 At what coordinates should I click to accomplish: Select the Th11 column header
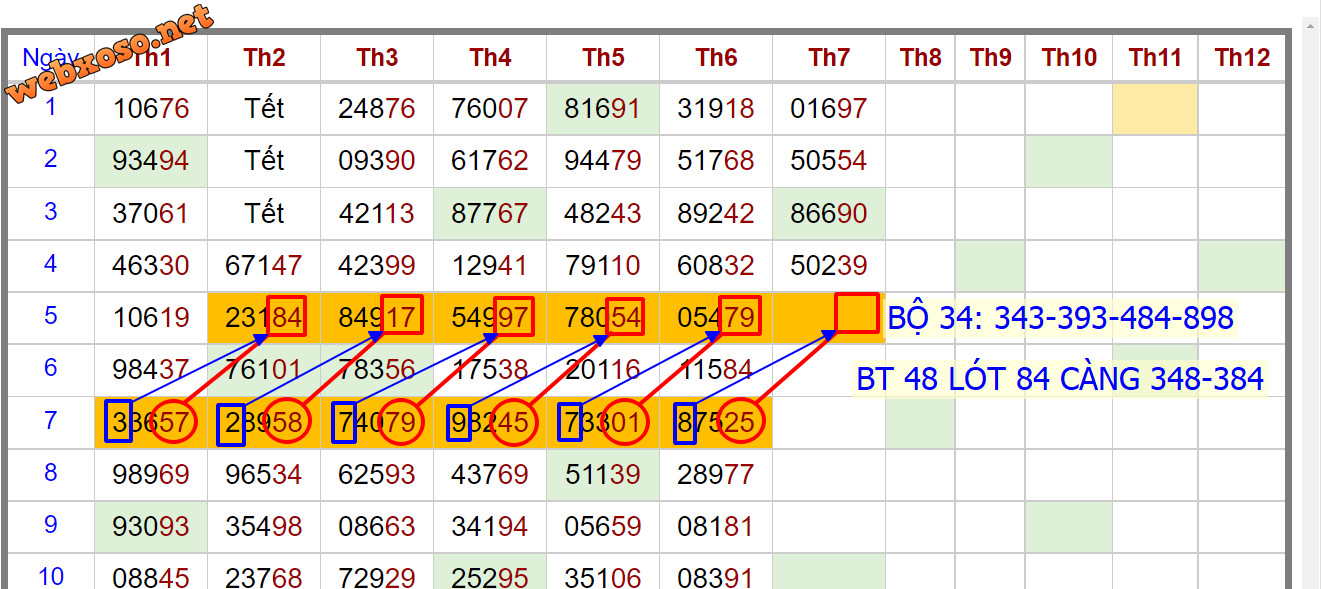(x=1155, y=58)
